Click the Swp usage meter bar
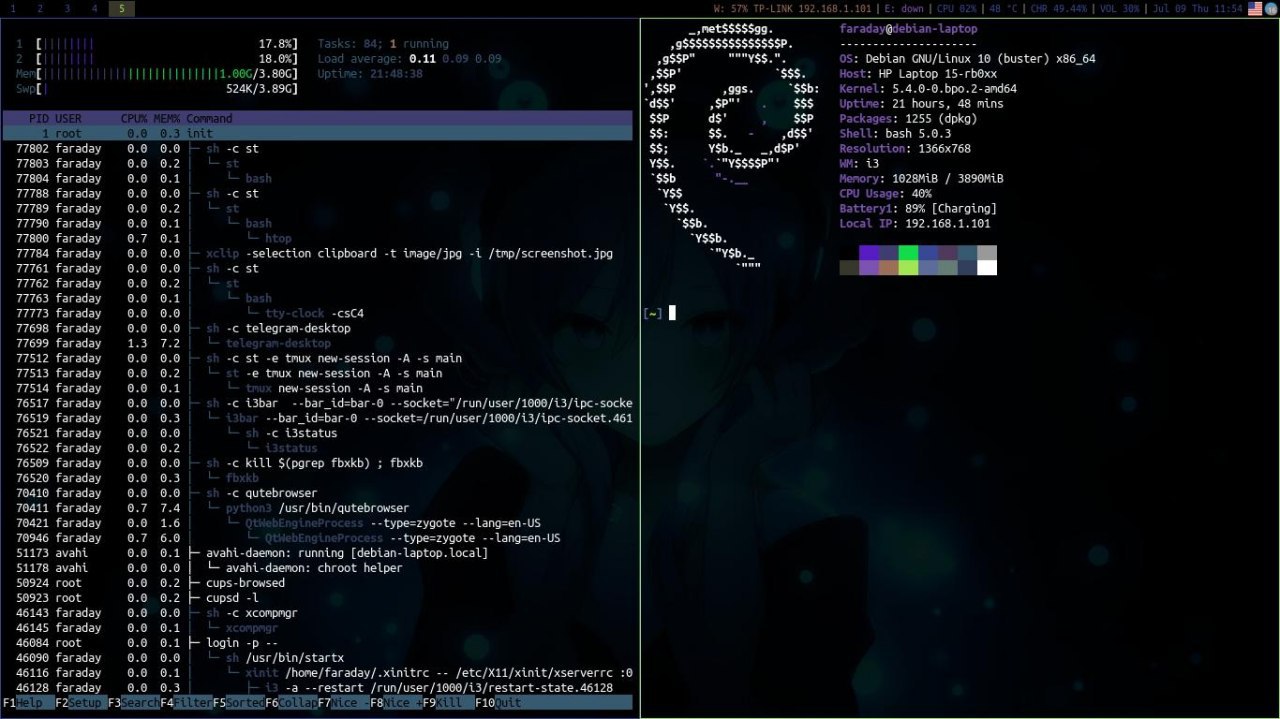Screen dimensions: 1280x719 pyautogui.click(x=157, y=89)
